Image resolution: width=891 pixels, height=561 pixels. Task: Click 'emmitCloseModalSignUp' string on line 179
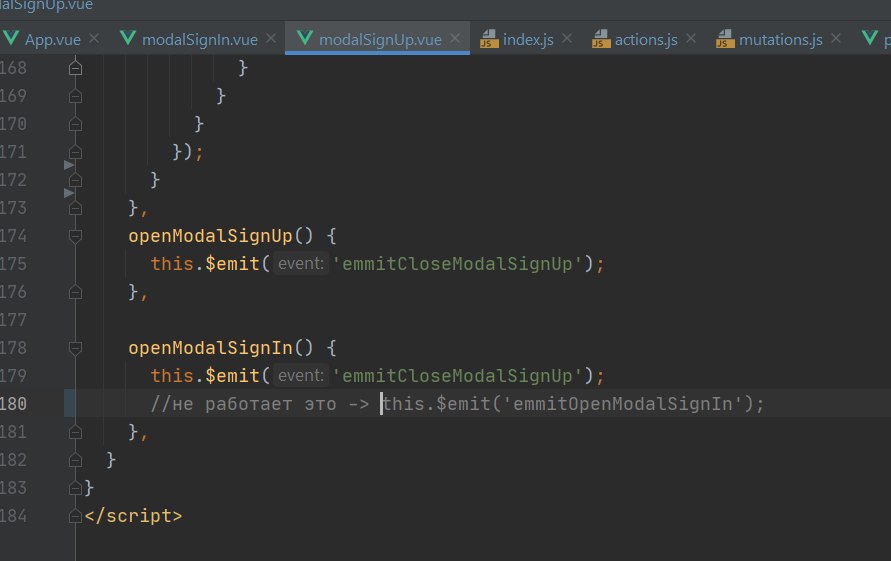tap(457, 376)
